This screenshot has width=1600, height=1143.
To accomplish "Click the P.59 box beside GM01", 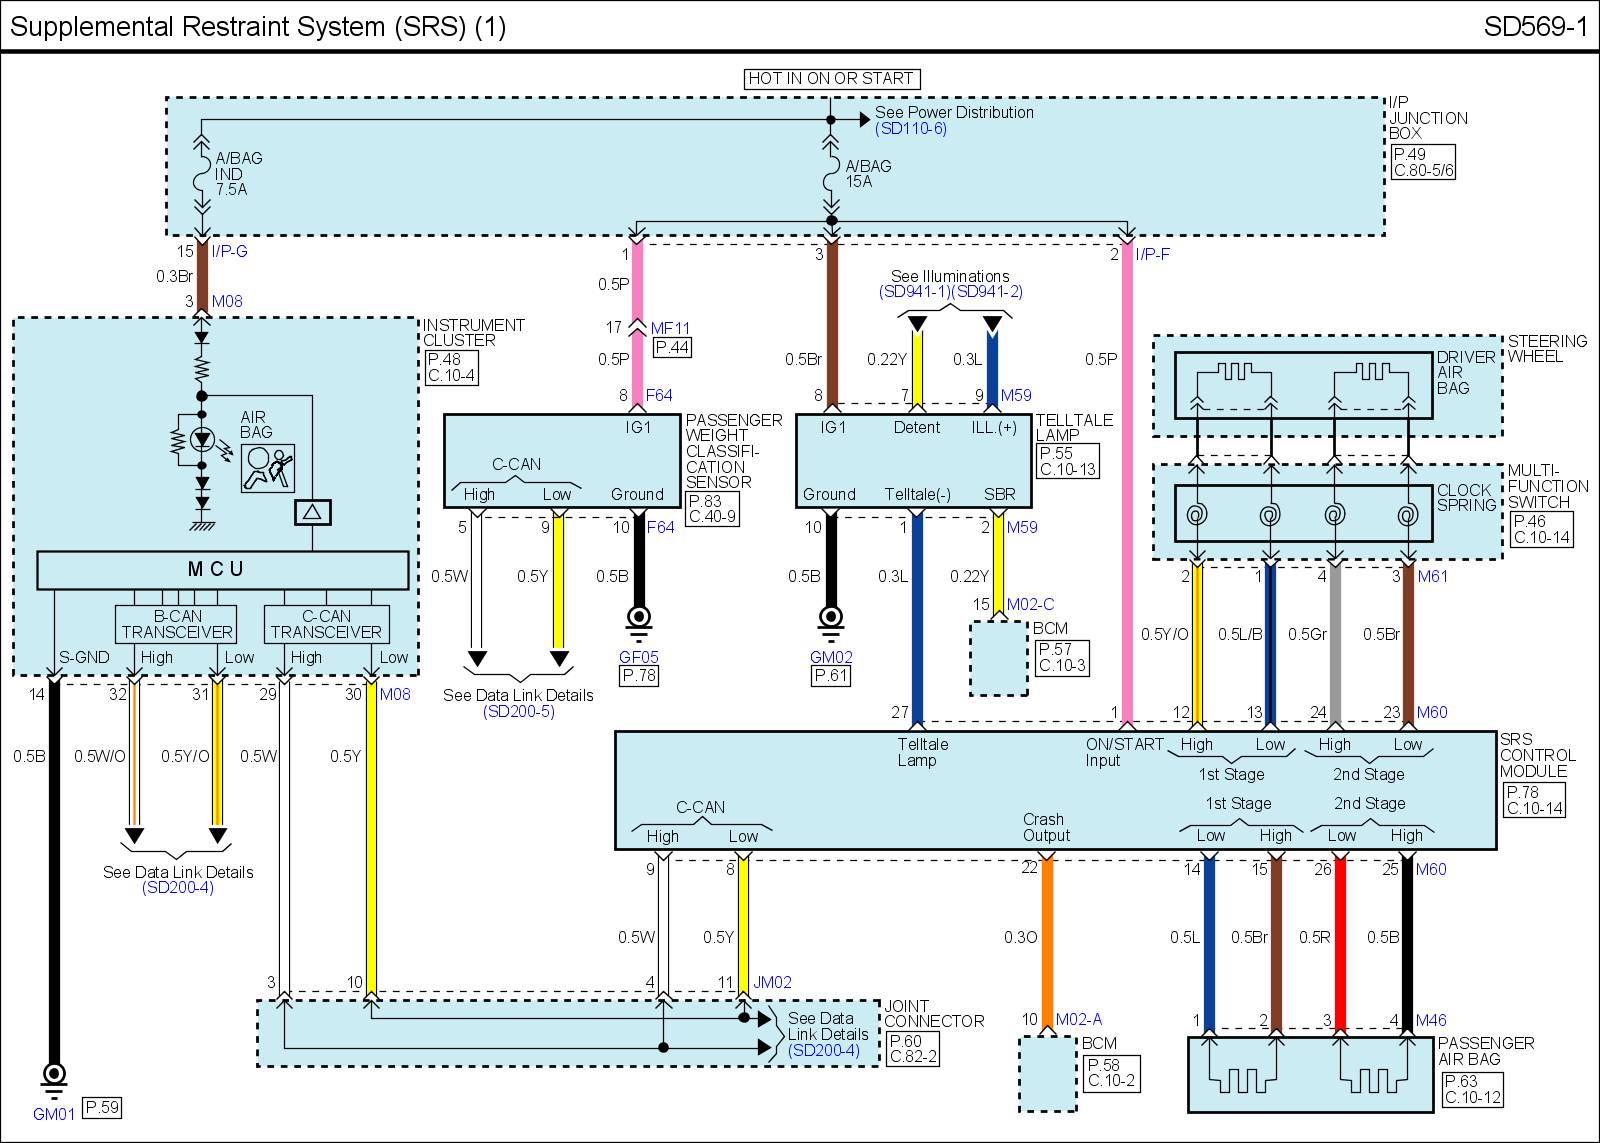I will (x=102, y=1107).
